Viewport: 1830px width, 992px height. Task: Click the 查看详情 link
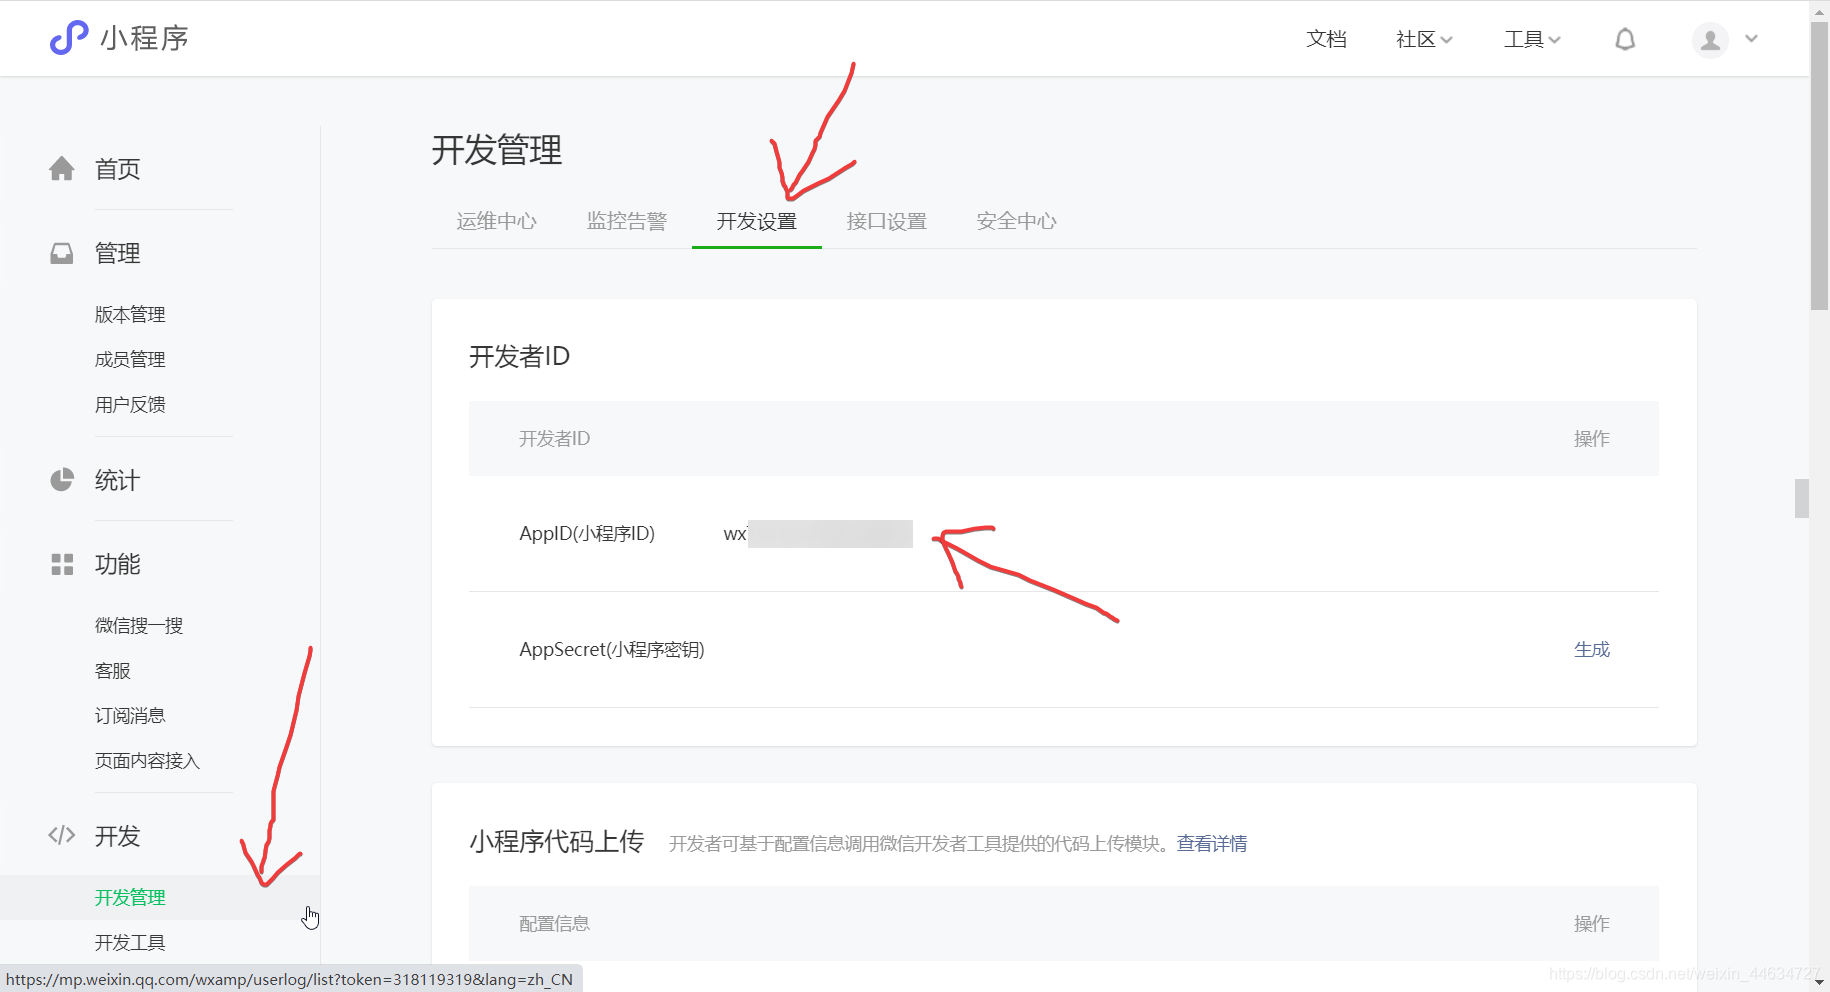1212,843
